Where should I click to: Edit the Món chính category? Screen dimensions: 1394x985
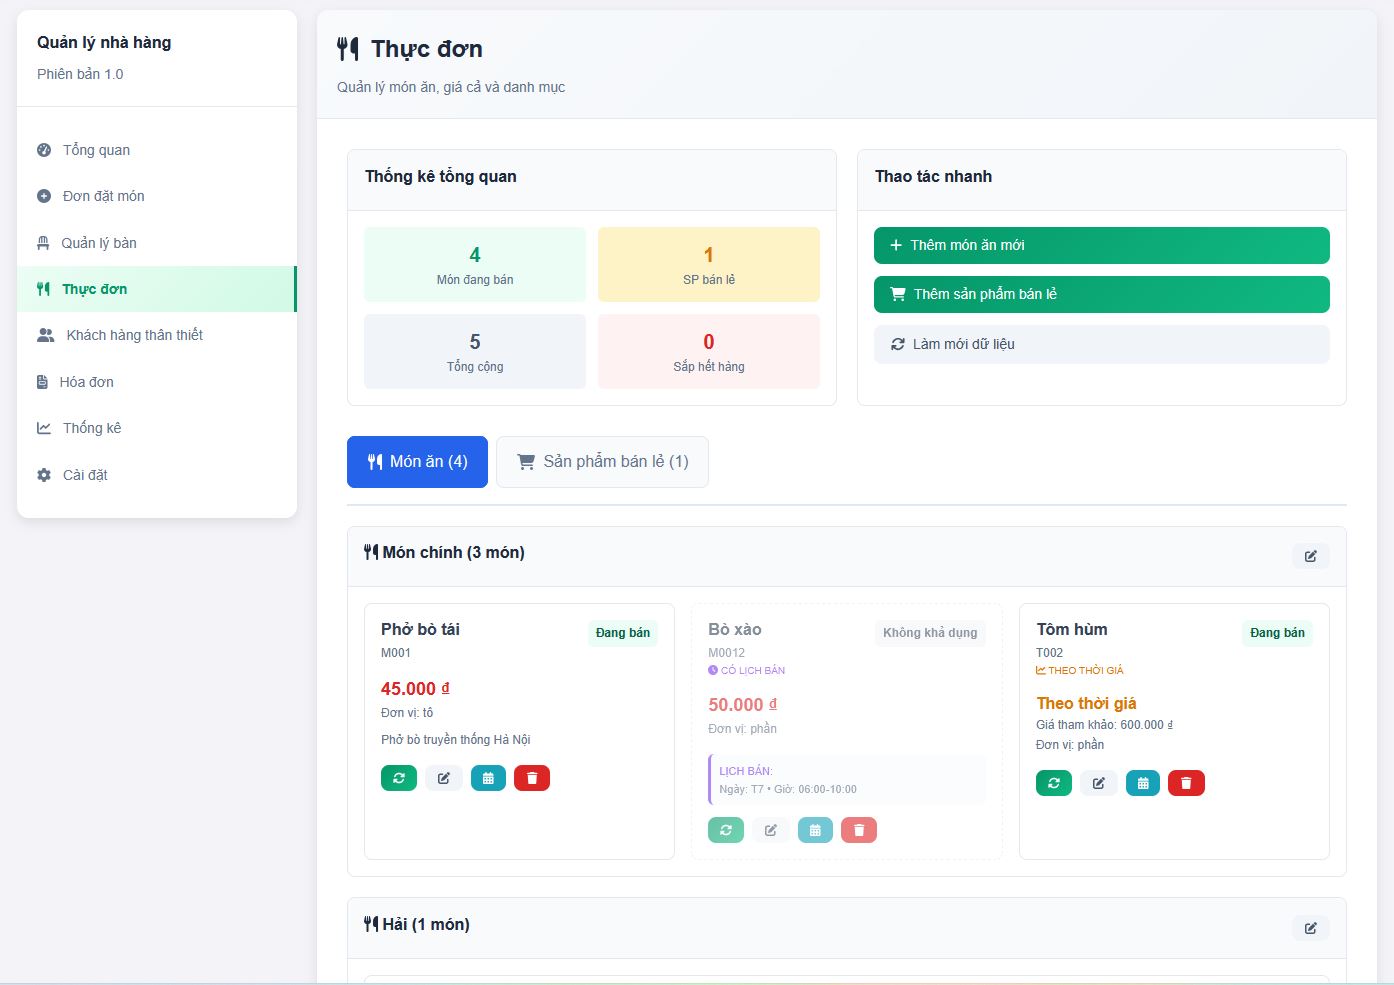(x=1310, y=556)
